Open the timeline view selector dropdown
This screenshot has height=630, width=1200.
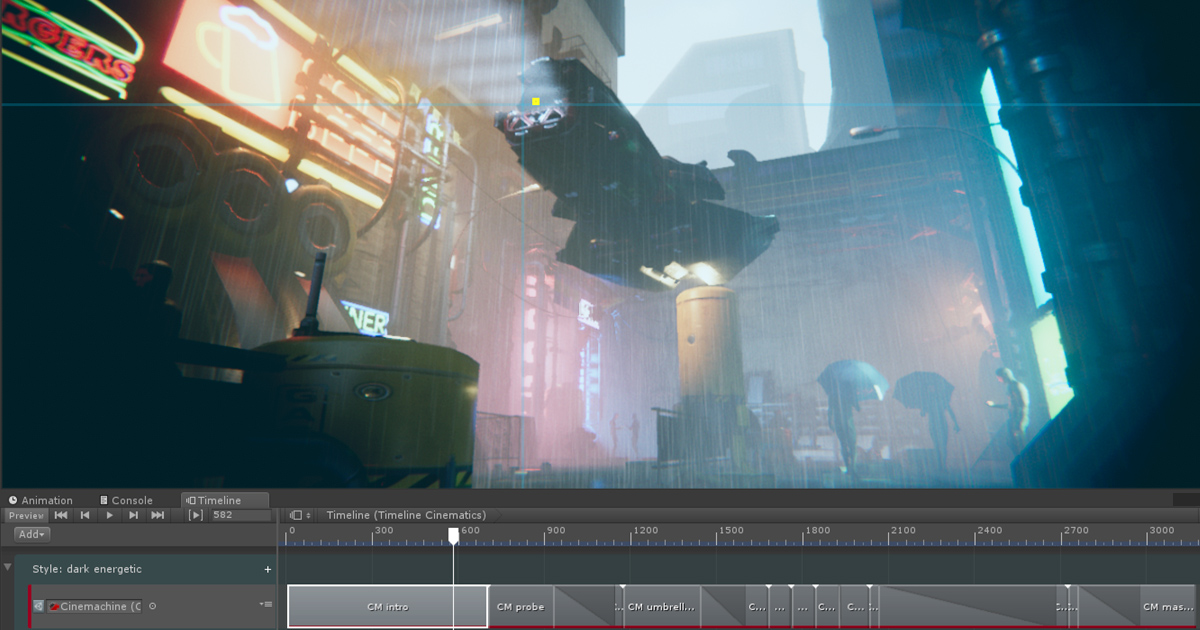(308, 514)
